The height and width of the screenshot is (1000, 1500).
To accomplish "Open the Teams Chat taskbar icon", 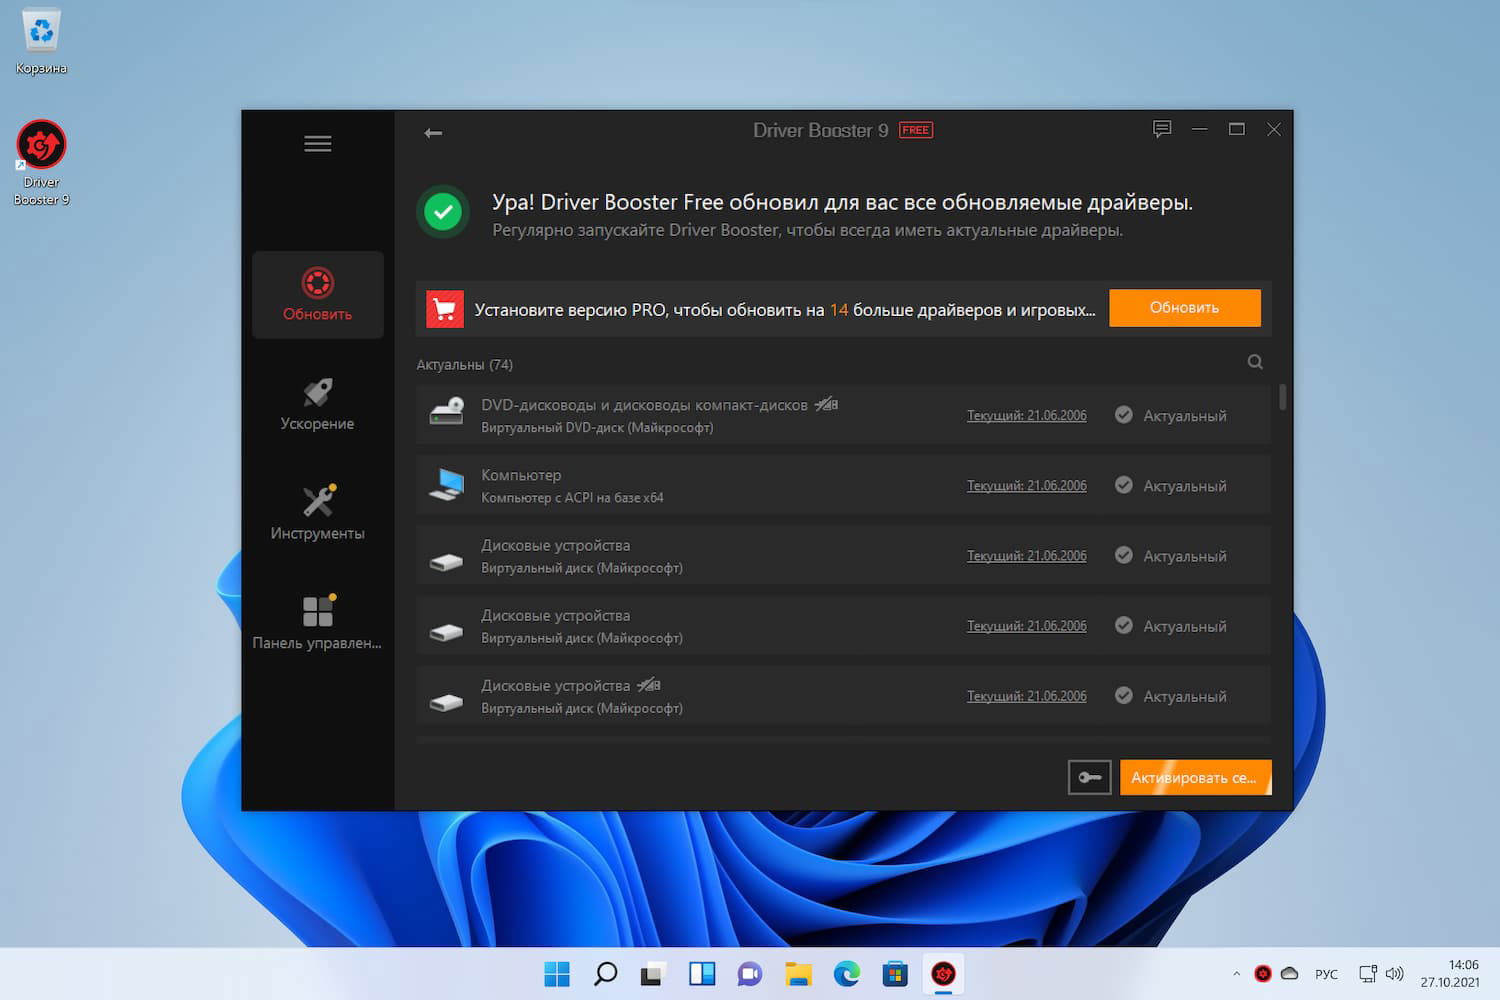I will [x=750, y=974].
